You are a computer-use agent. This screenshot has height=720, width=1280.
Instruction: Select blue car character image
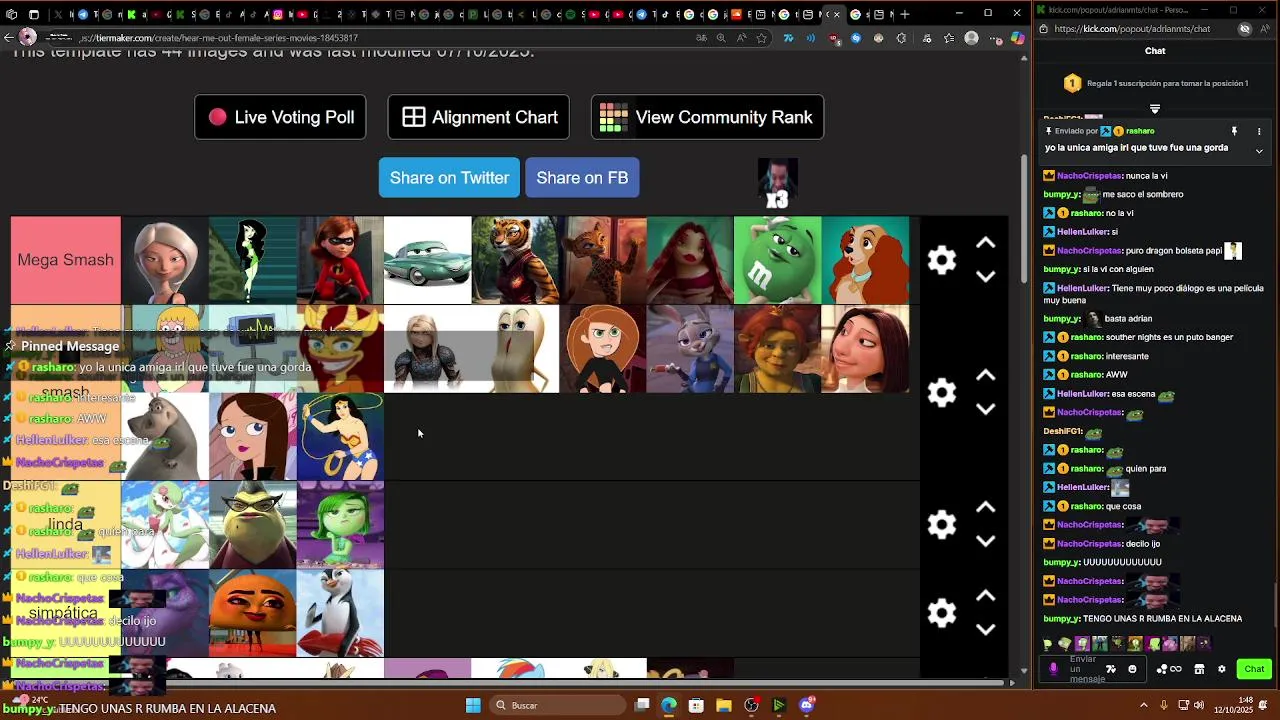click(427, 260)
